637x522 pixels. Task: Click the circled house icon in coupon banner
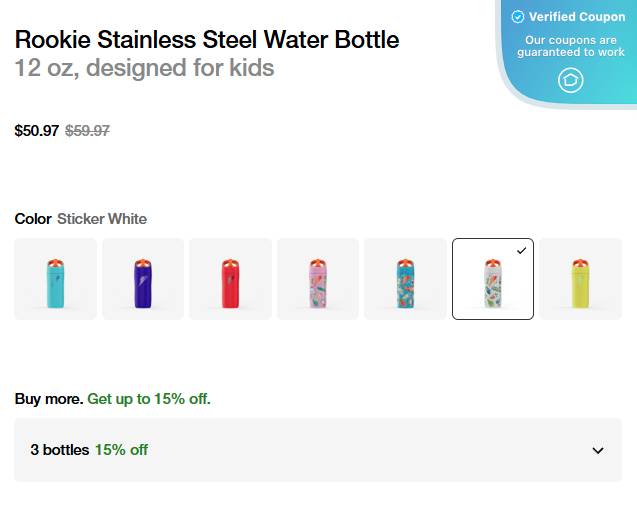click(x=570, y=80)
